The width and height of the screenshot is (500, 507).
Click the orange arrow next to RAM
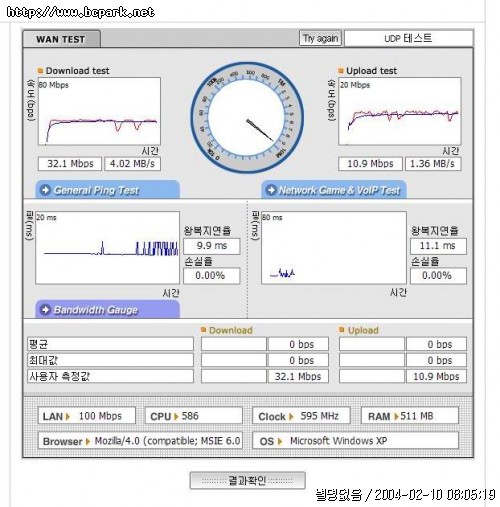396,416
